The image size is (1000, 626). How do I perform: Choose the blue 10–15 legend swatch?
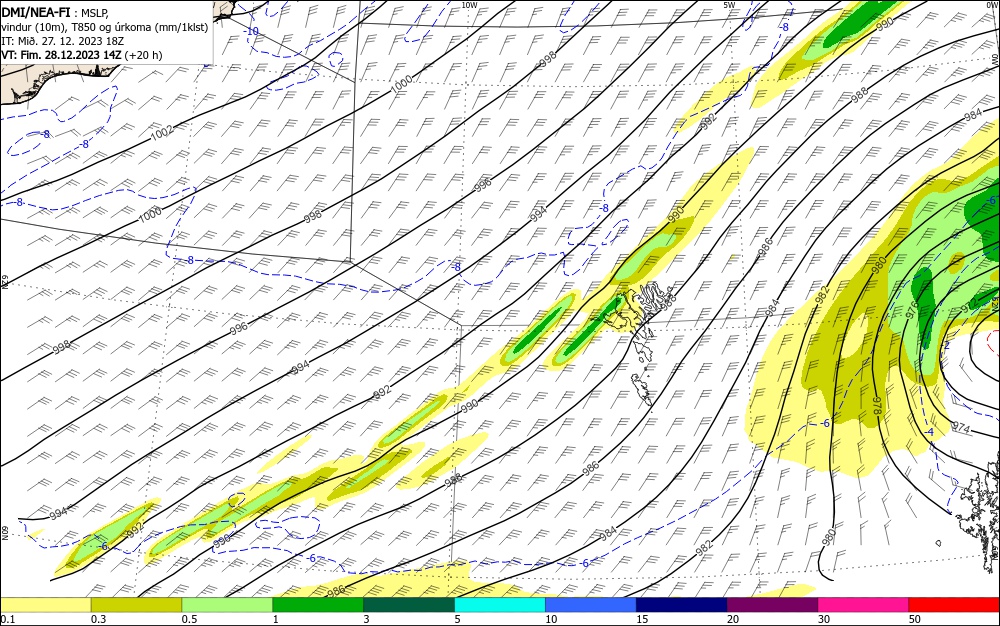(x=591, y=605)
